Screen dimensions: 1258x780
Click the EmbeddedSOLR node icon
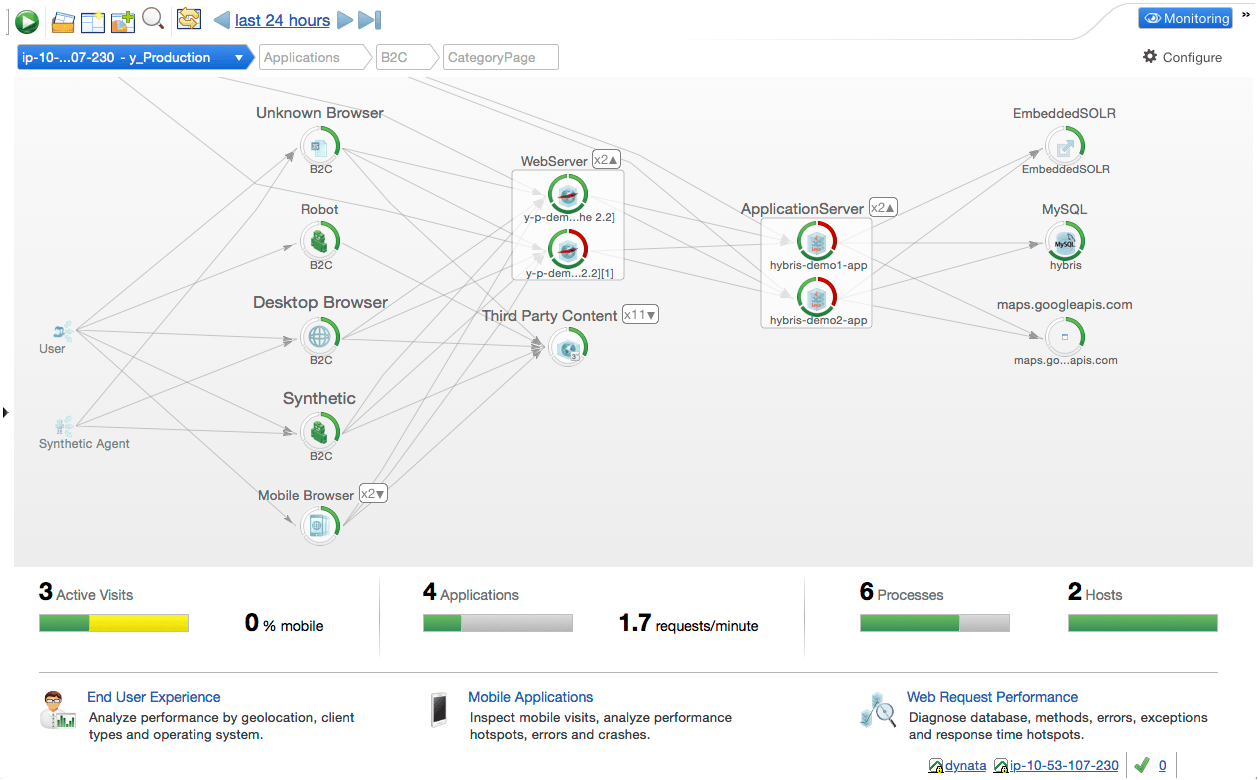tap(1065, 147)
